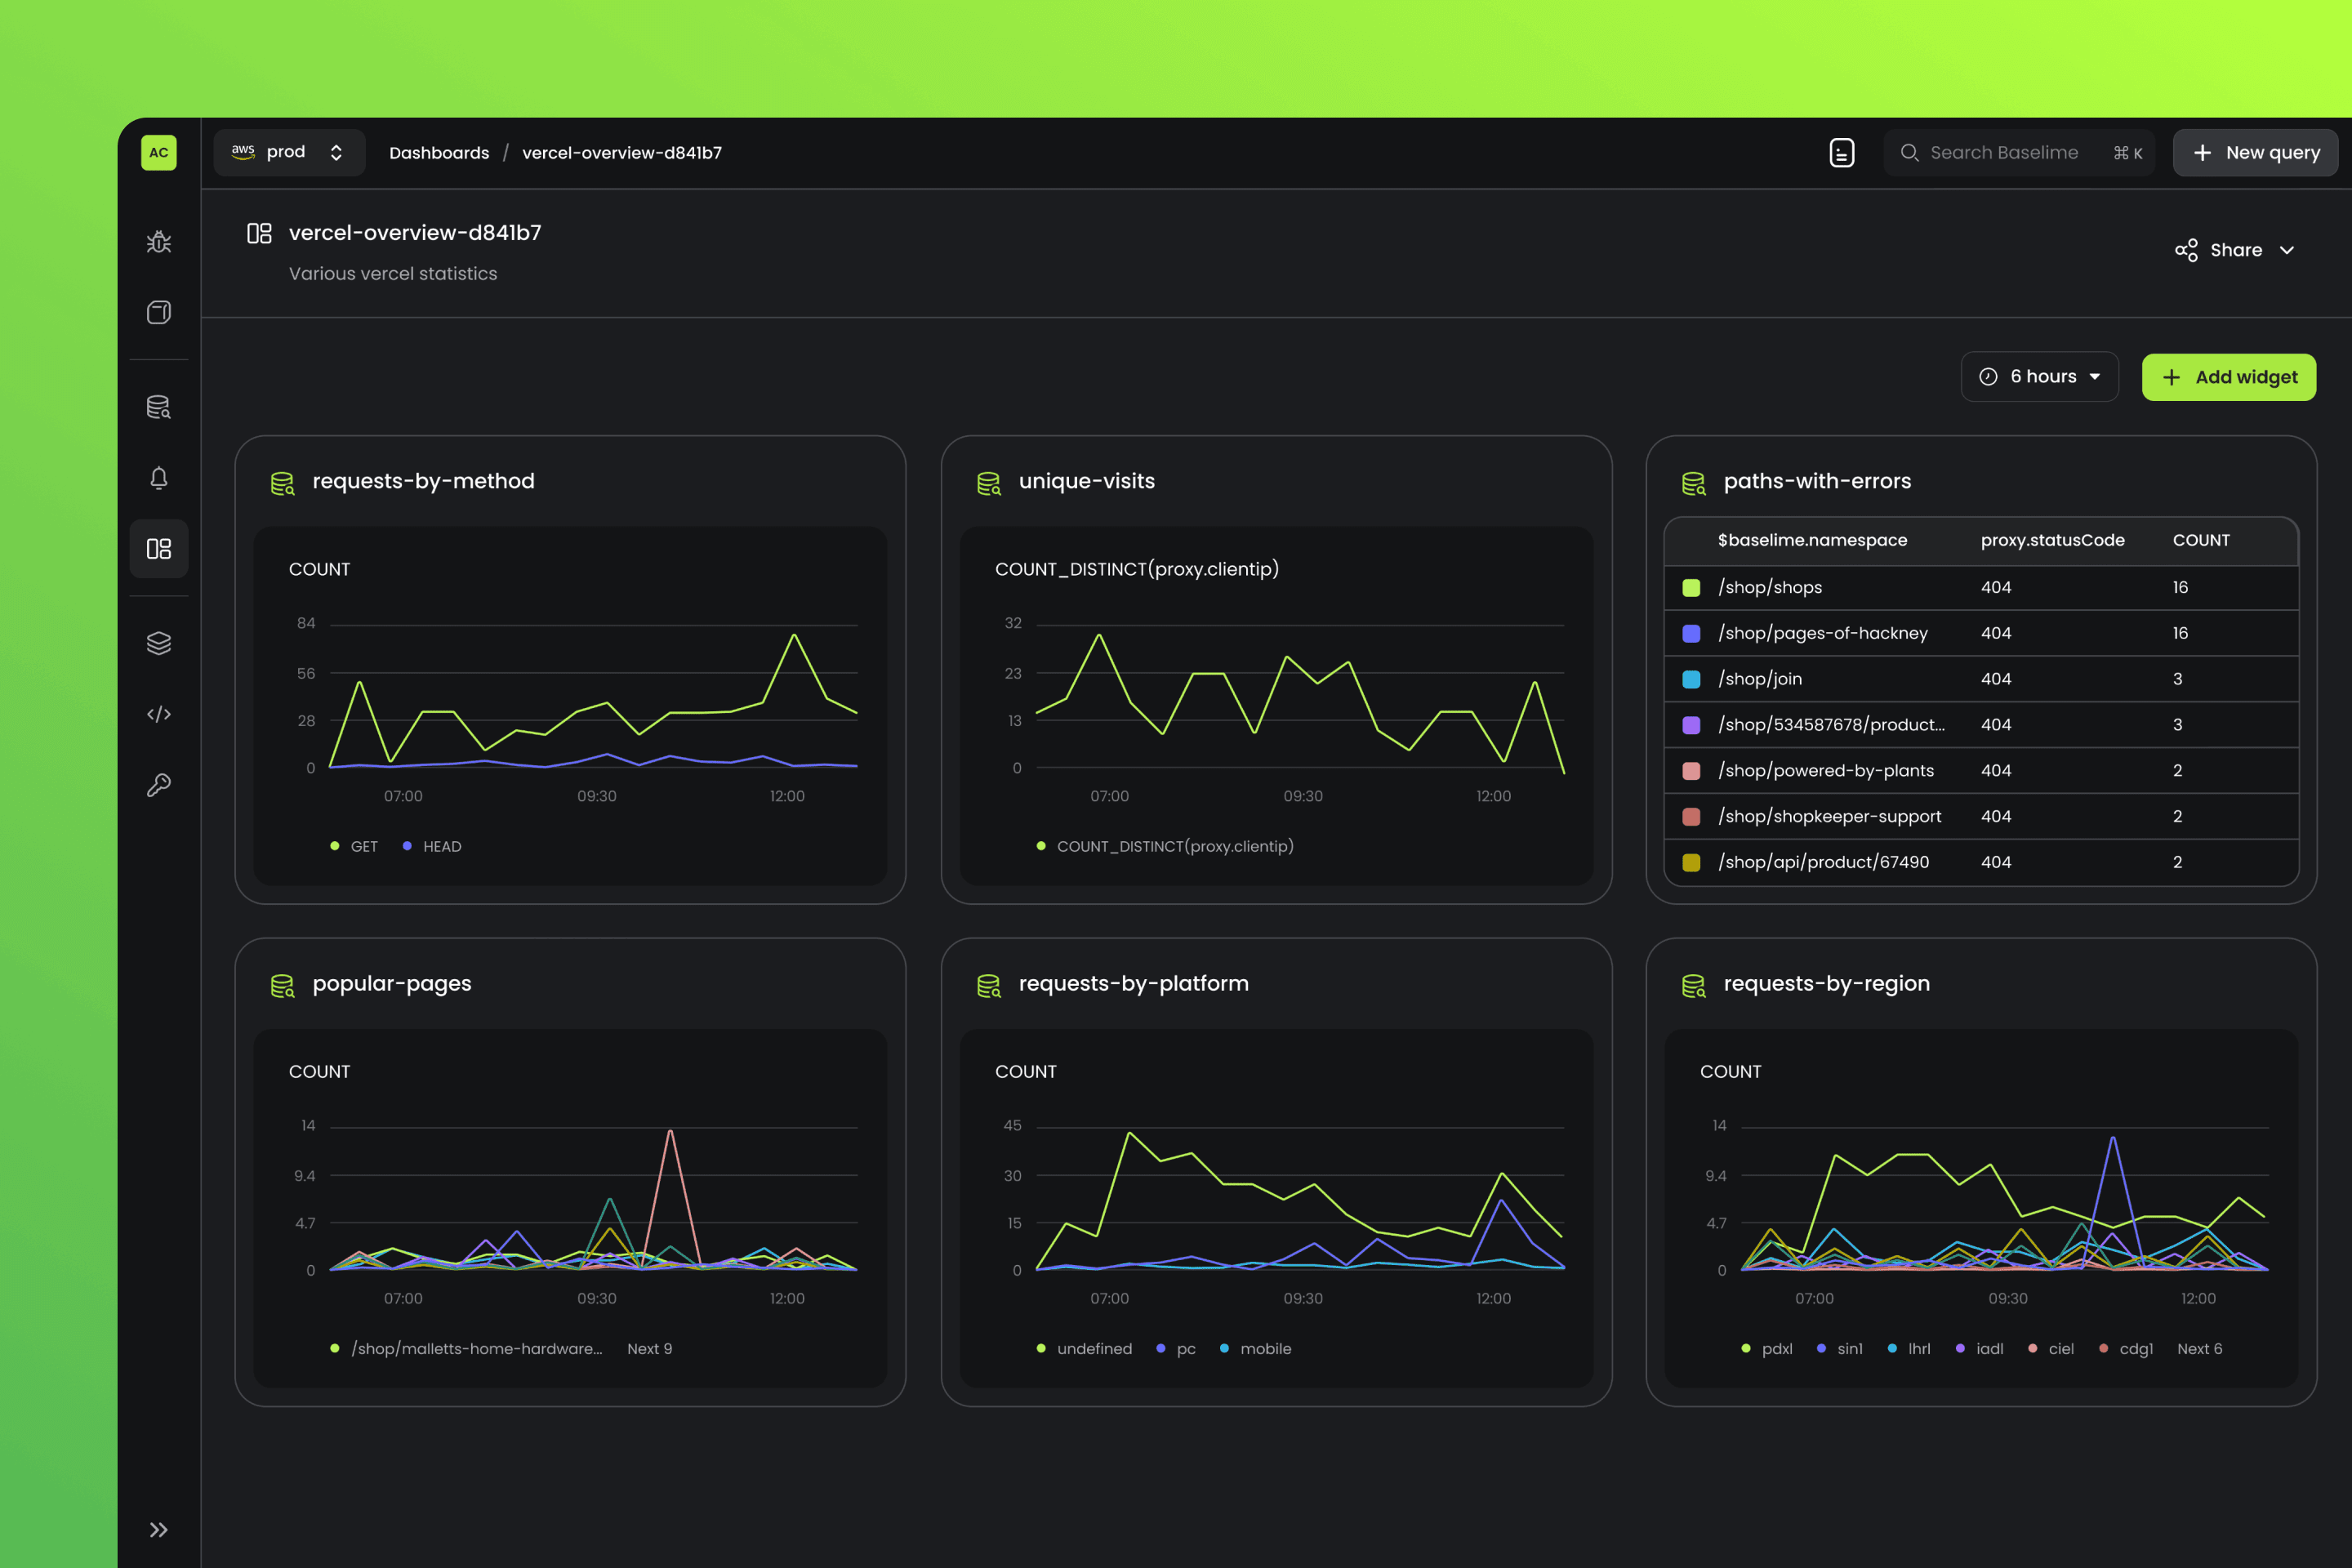
Task: Expand the Share dropdown menu
Action: 2235,250
